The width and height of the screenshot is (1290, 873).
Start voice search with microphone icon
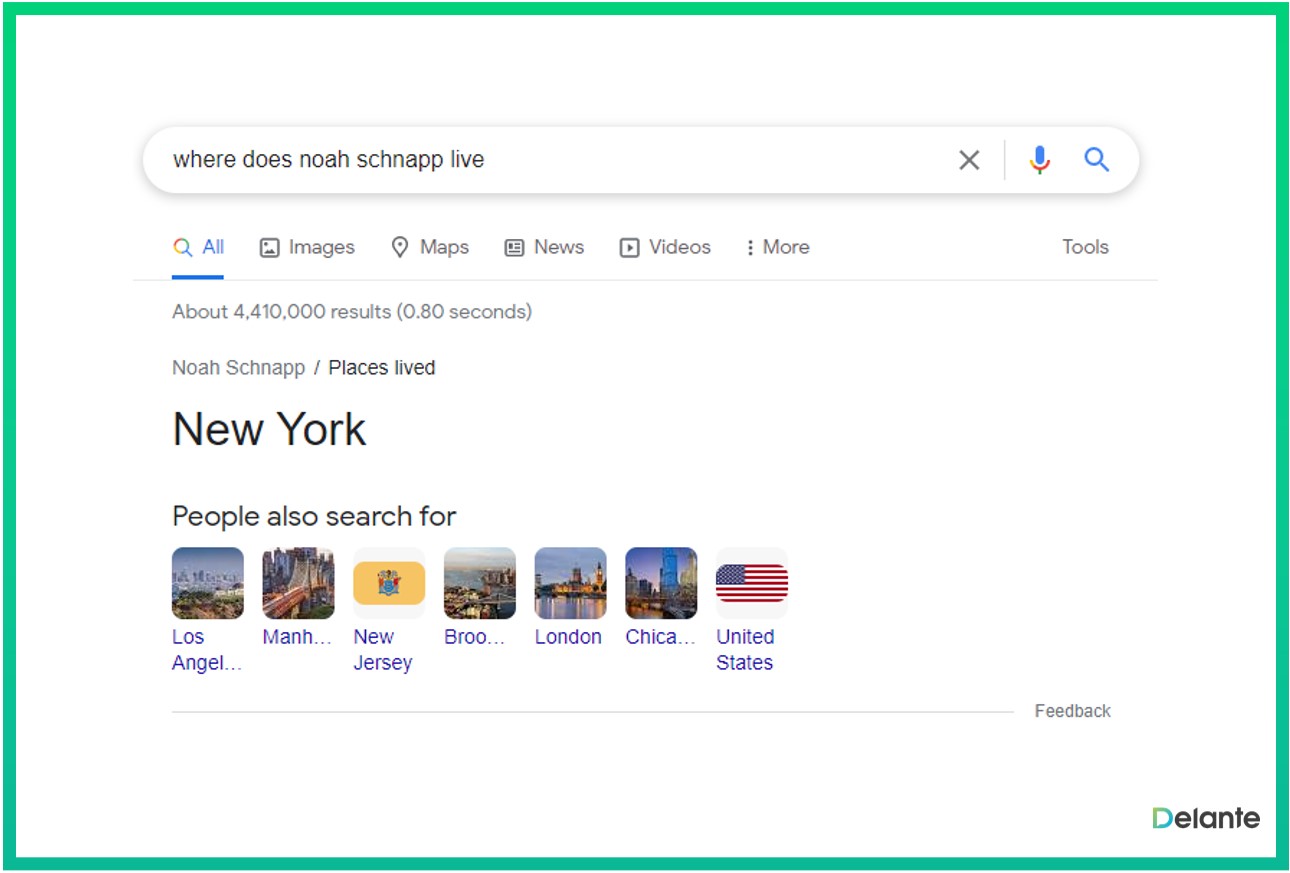coord(1039,160)
